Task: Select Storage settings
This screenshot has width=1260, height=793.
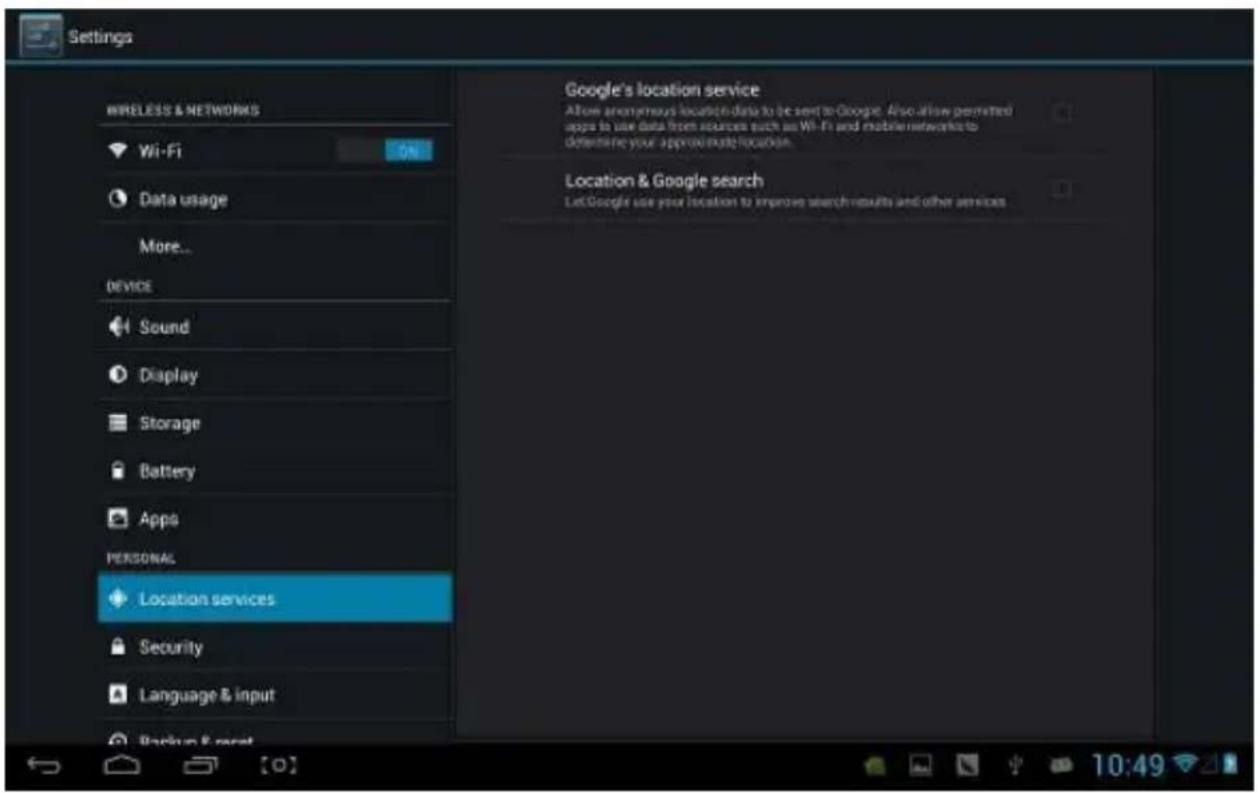Action: [x=275, y=423]
